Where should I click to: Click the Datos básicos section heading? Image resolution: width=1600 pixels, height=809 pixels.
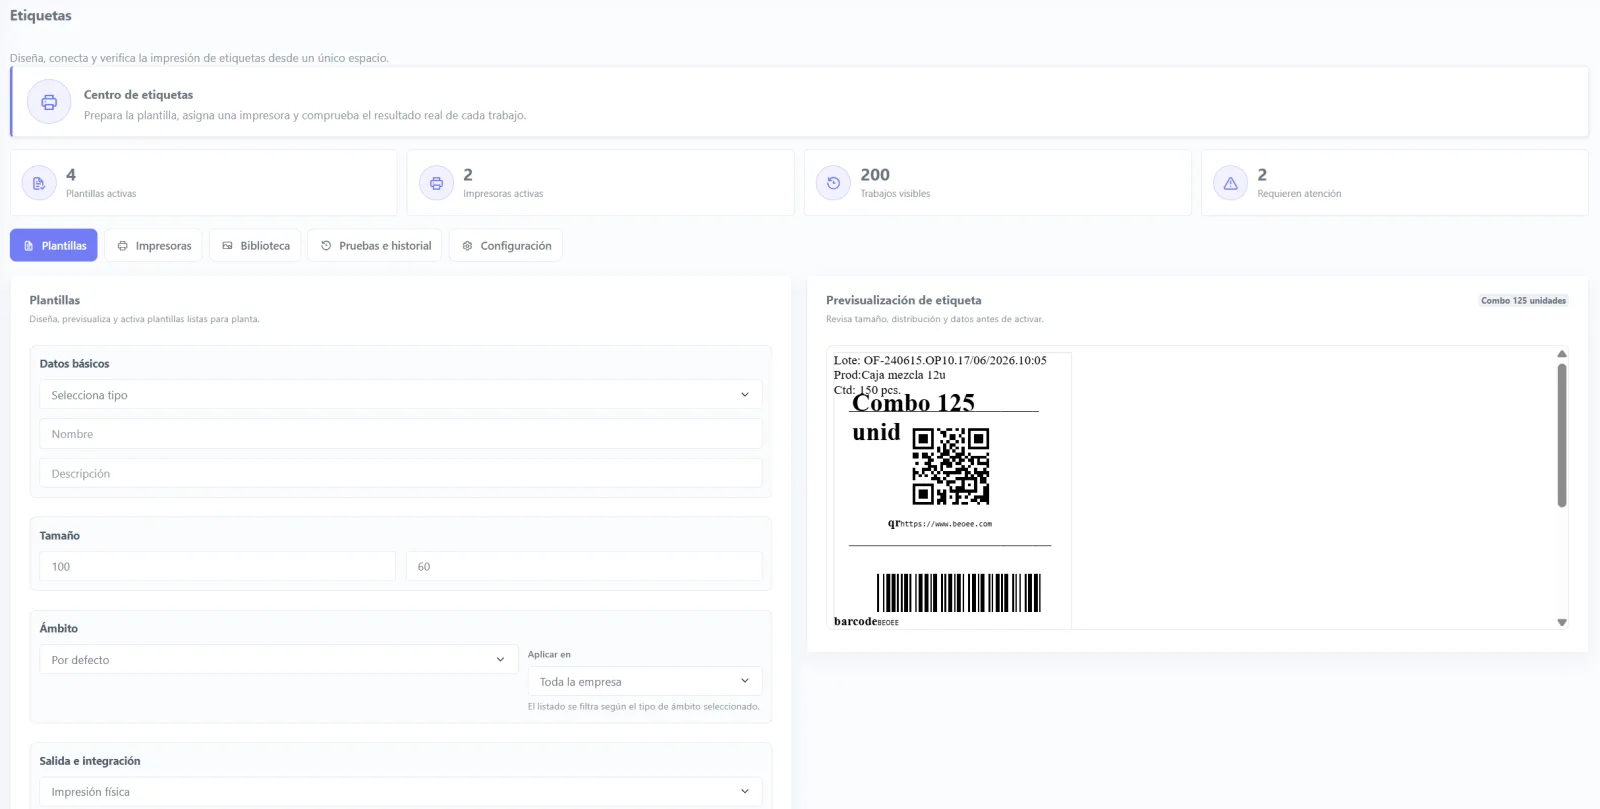click(x=75, y=364)
